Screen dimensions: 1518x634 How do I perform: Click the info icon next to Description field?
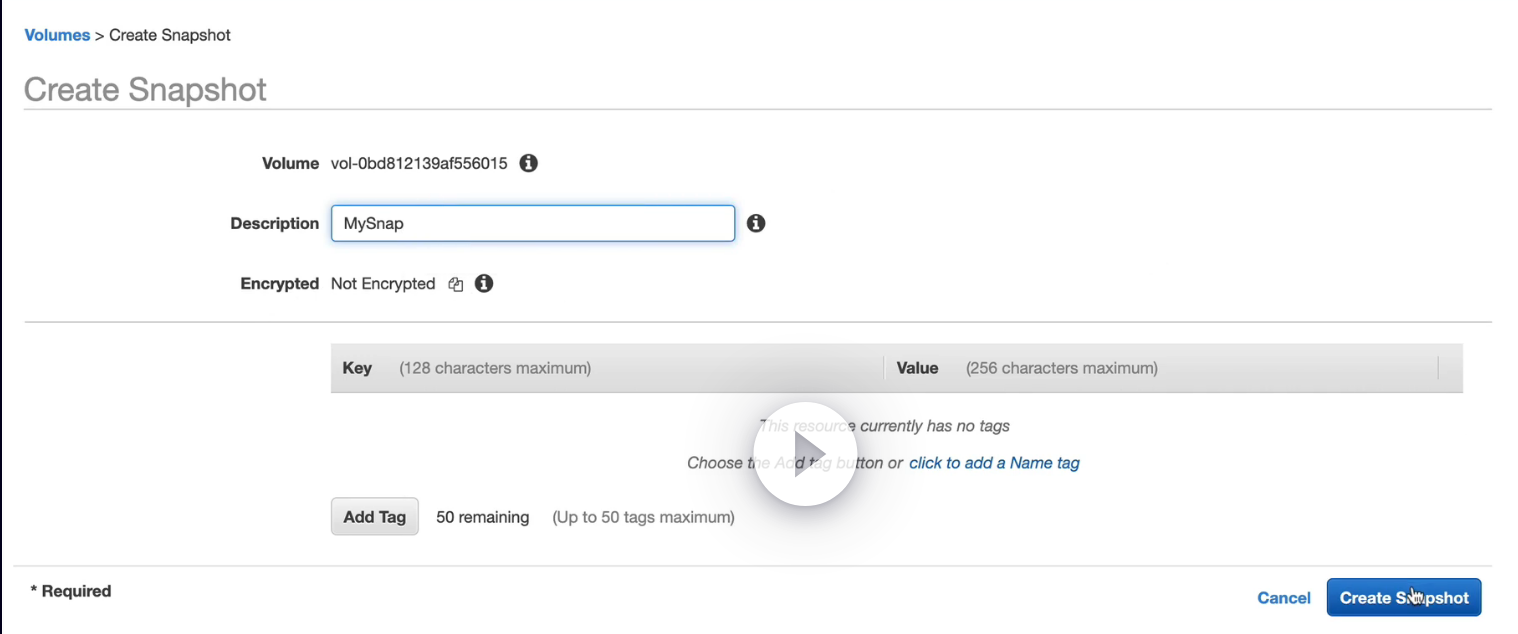pyautogui.click(x=756, y=223)
